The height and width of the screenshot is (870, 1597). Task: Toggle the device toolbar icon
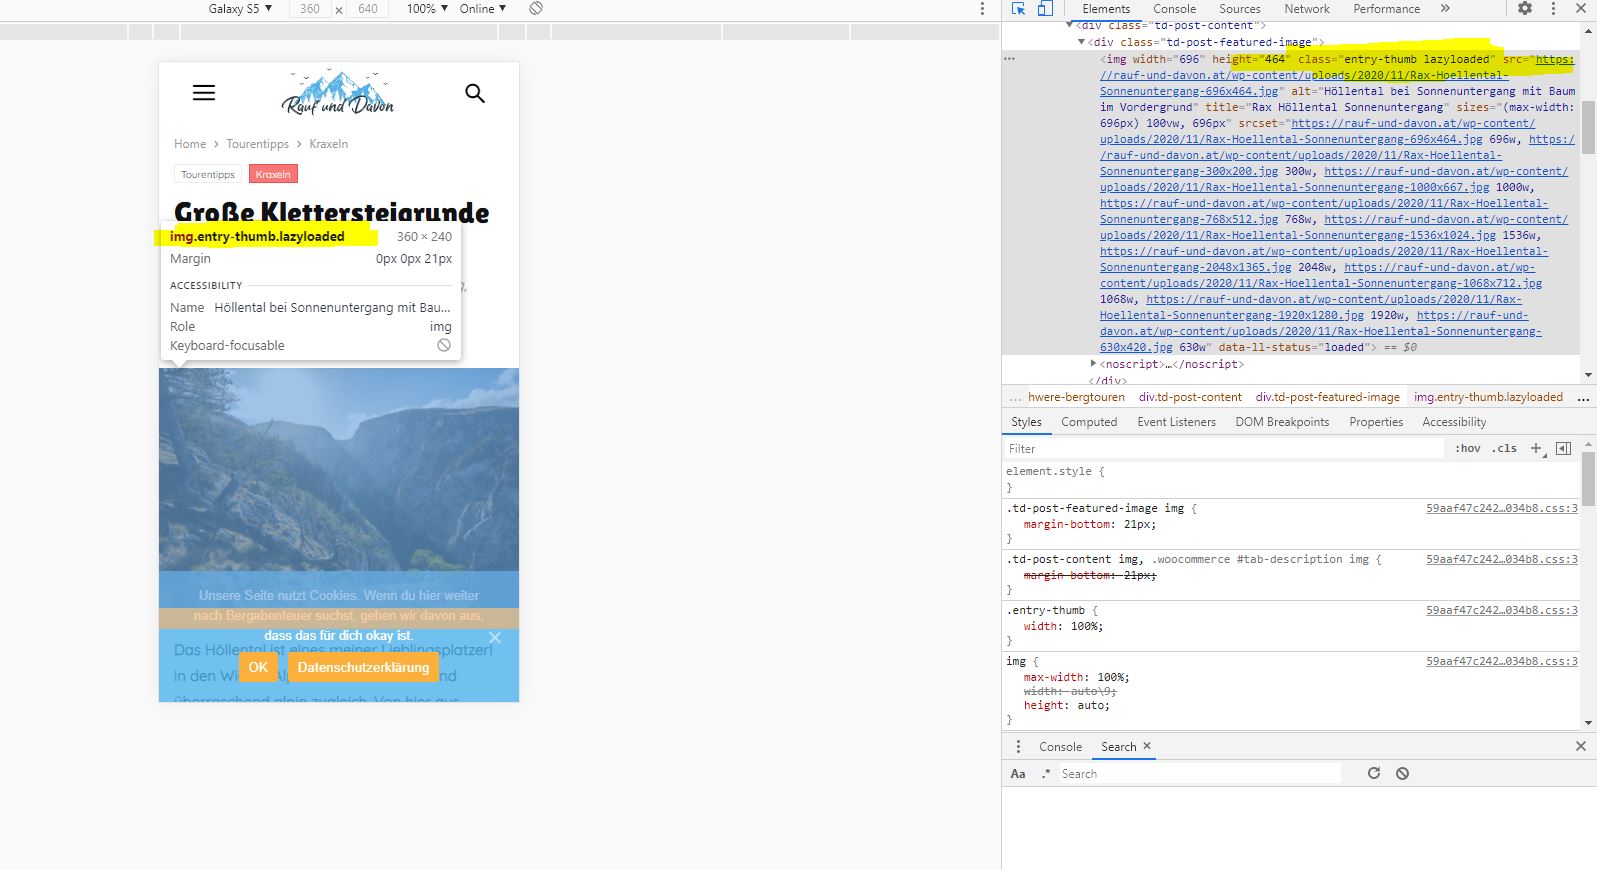pyautogui.click(x=1045, y=8)
